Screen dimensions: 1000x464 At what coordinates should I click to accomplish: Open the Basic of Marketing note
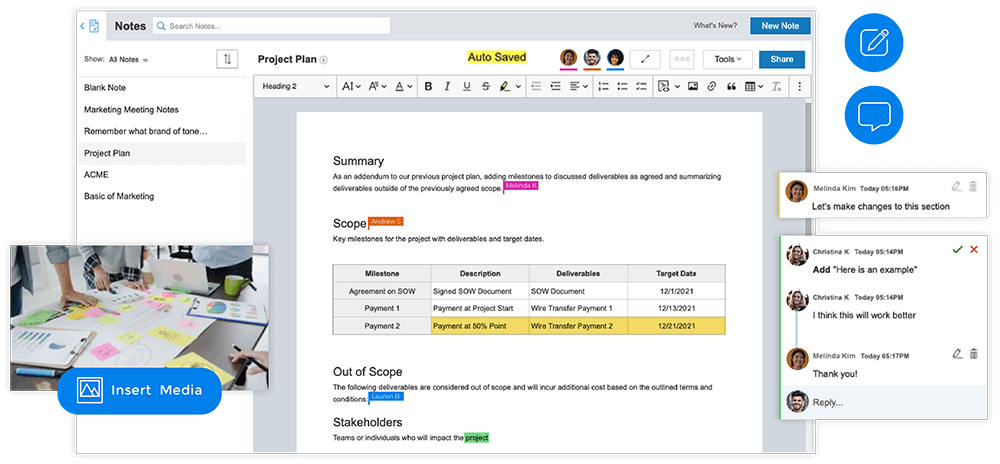pos(162,196)
